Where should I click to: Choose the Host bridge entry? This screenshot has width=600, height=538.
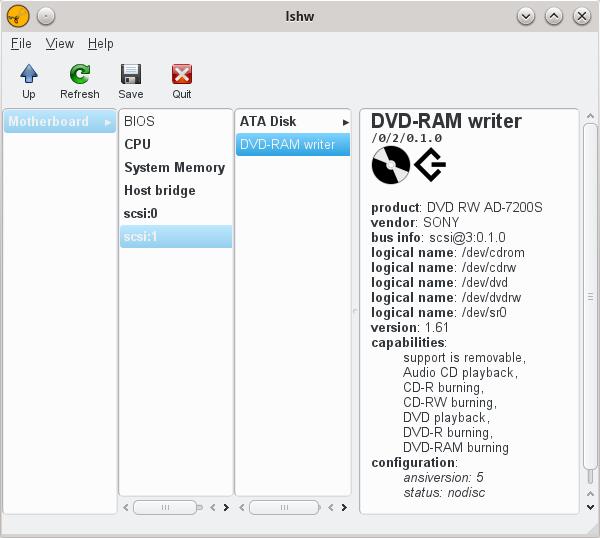160,190
